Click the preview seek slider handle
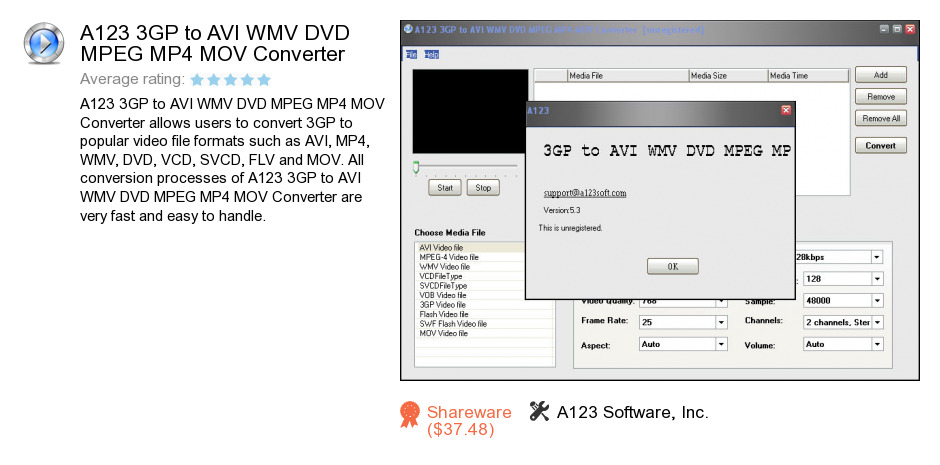 click(x=416, y=168)
